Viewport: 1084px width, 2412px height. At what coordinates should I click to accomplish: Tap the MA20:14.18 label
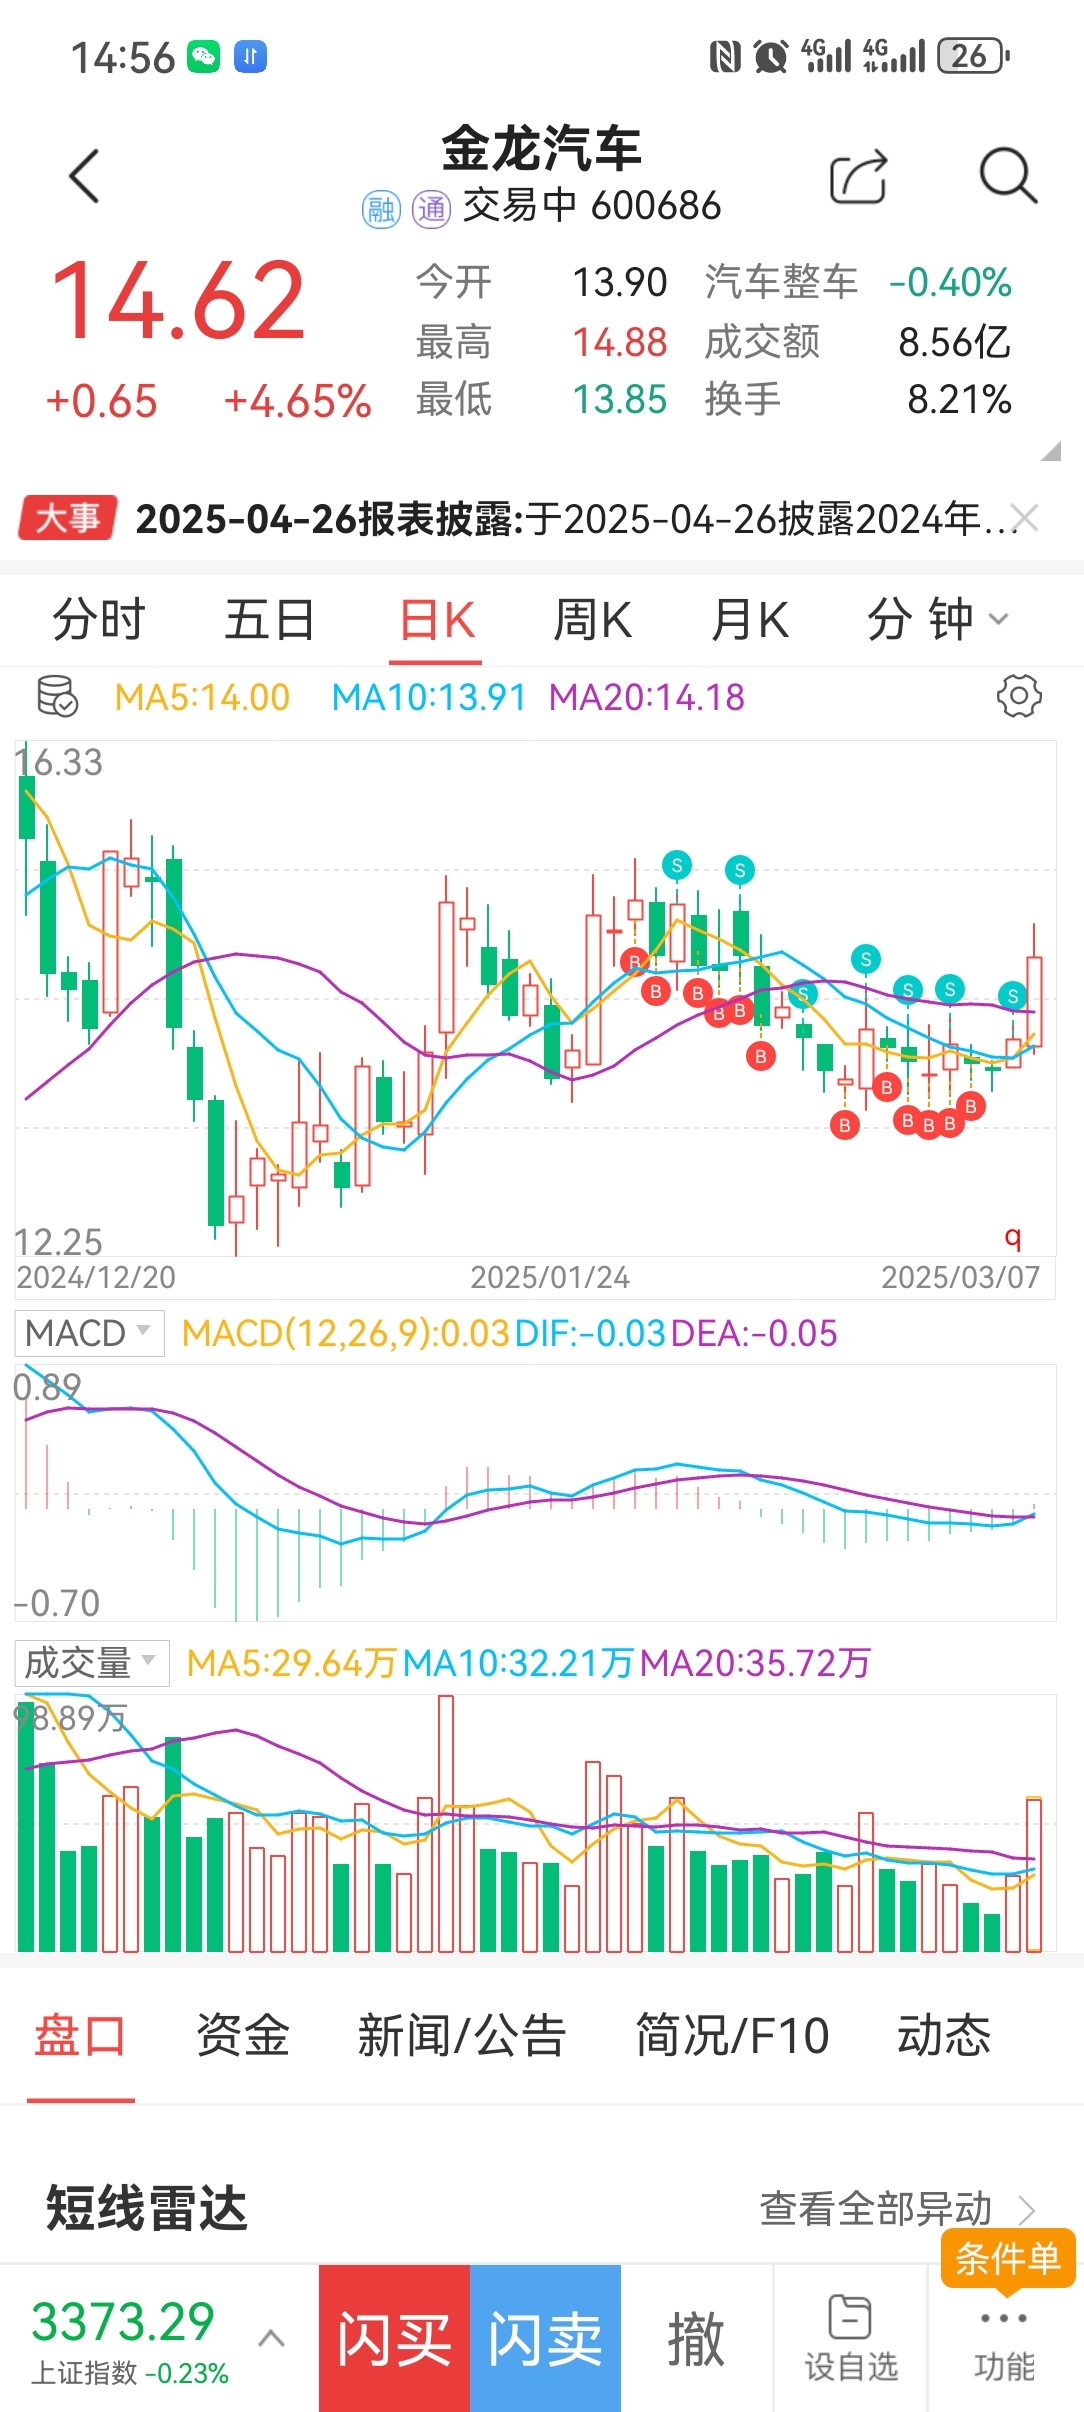point(647,697)
